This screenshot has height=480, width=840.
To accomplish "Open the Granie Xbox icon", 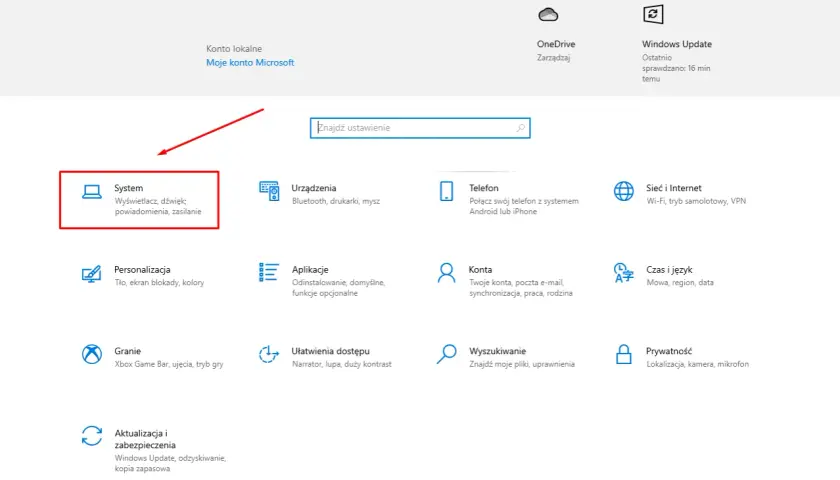I will [x=92, y=354].
